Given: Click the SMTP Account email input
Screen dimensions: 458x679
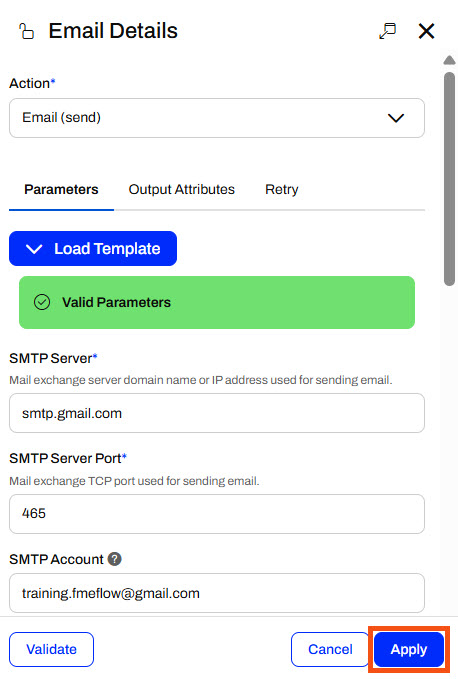Looking at the screenshot, I should click(x=217, y=593).
